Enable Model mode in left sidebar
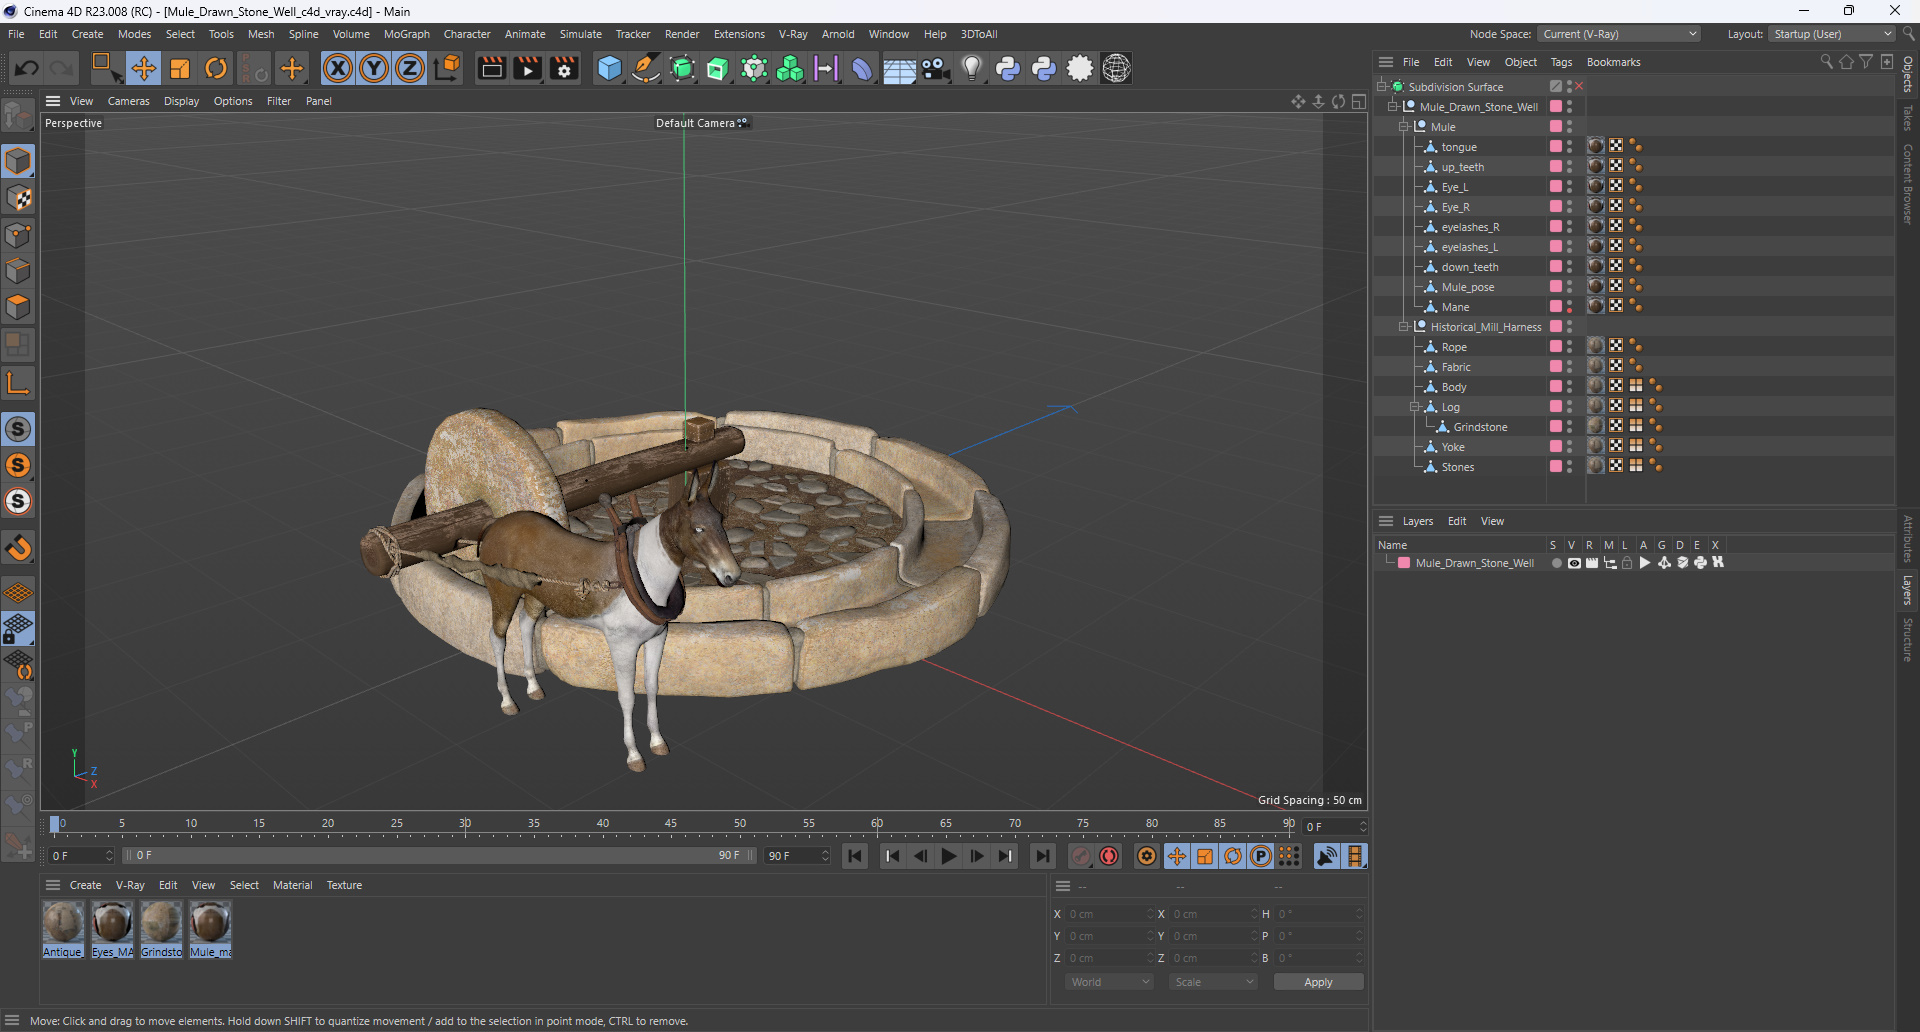 [x=18, y=161]
